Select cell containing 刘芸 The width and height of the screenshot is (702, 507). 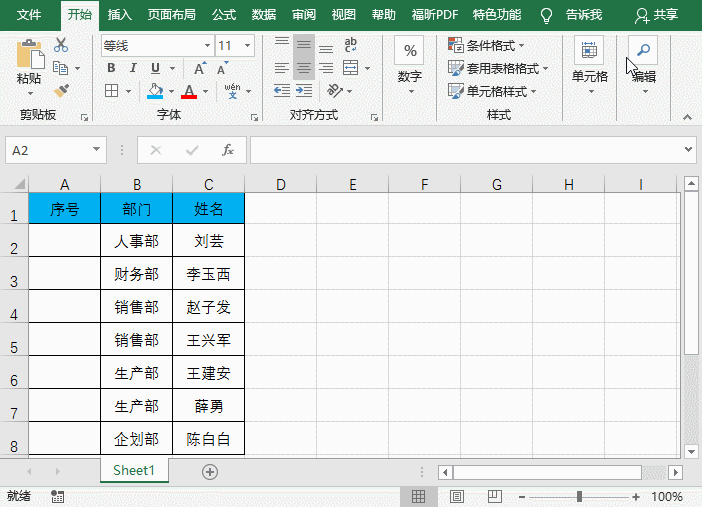[208, 241]
